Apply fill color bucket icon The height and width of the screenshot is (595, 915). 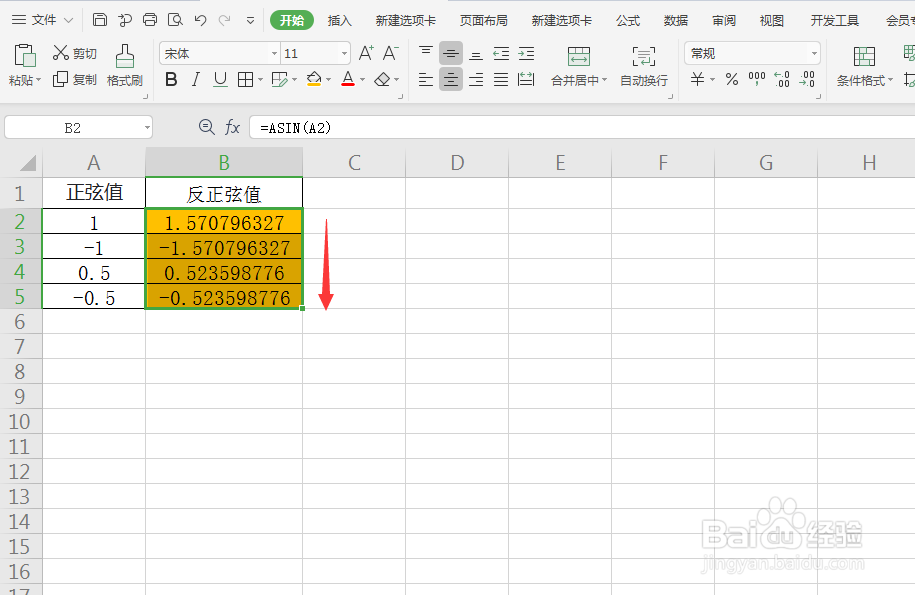[x=314, y=79]
